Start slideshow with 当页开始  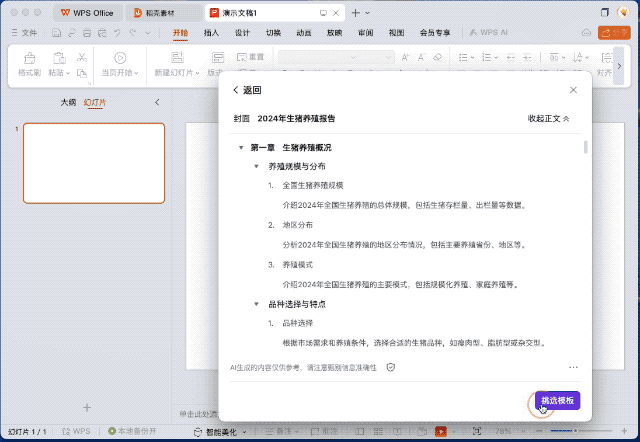pos(120,64)
